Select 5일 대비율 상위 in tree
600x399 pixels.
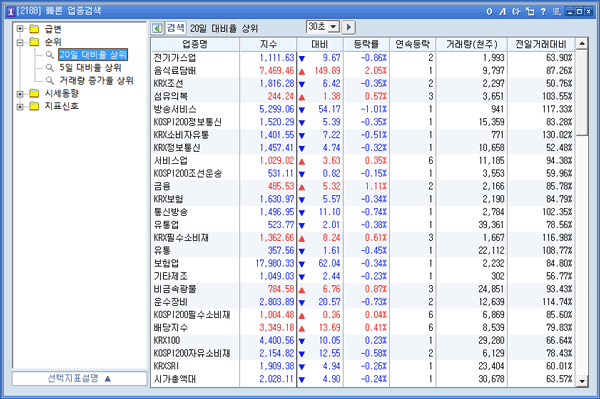[90, 68]
